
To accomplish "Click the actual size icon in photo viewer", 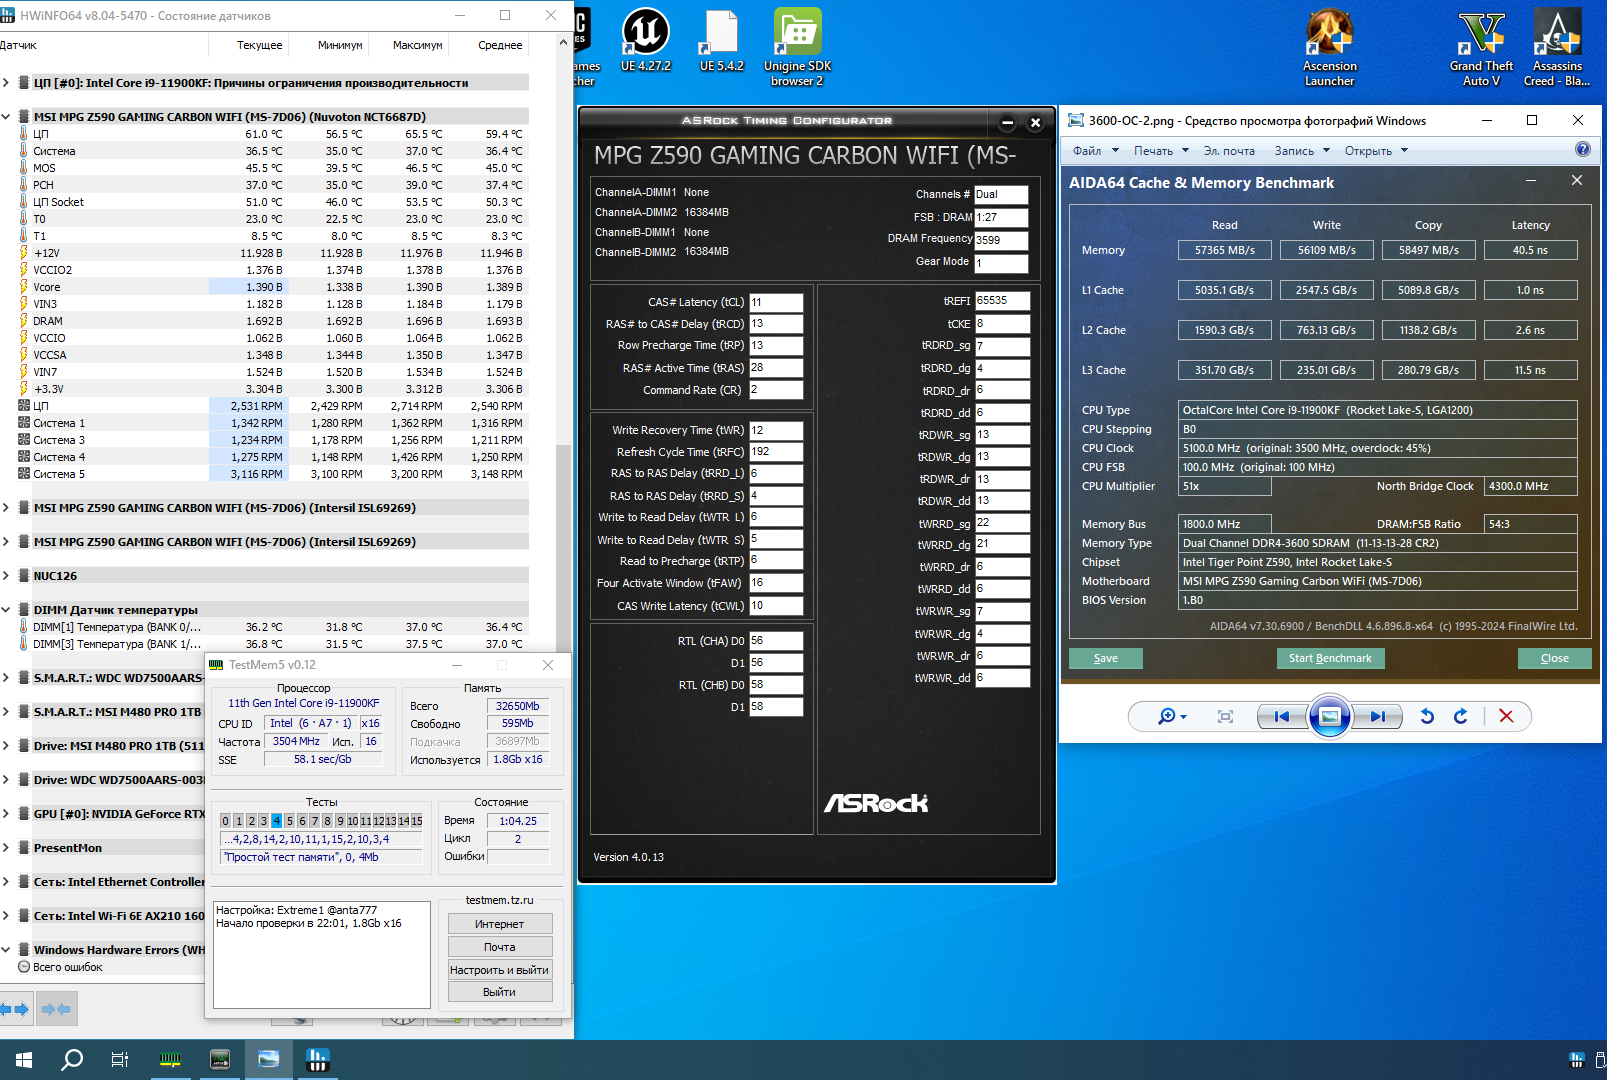I will (x=1225, y=716).
